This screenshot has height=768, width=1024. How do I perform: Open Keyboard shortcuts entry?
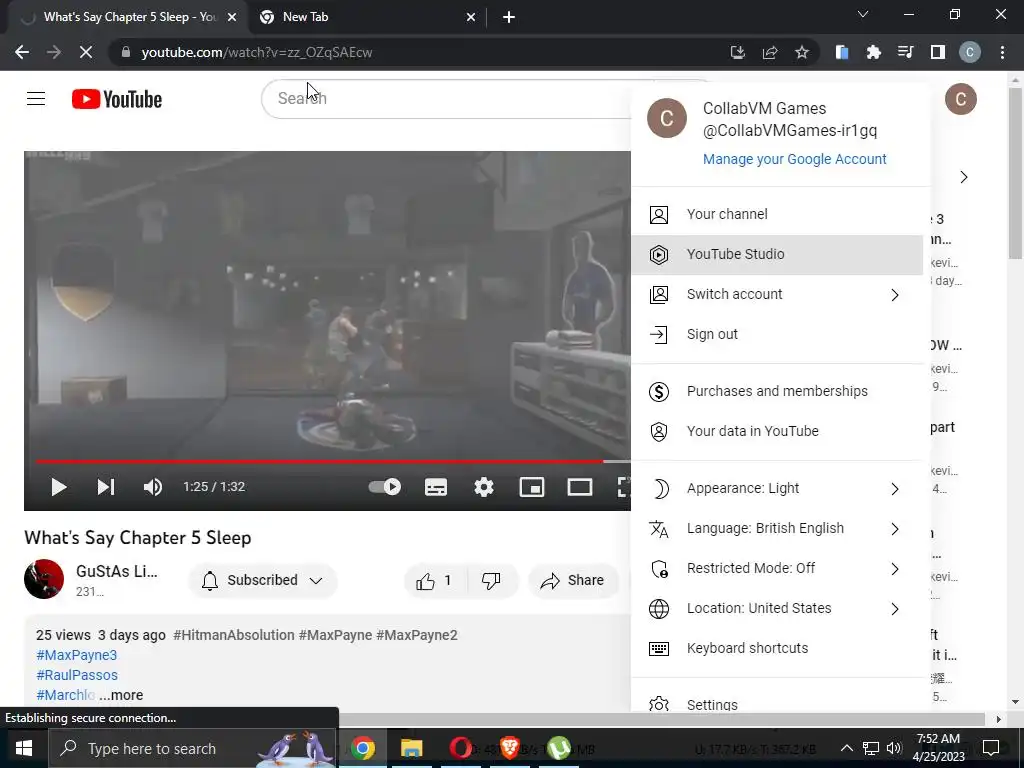pyautogui.click(x=777, y=648)
